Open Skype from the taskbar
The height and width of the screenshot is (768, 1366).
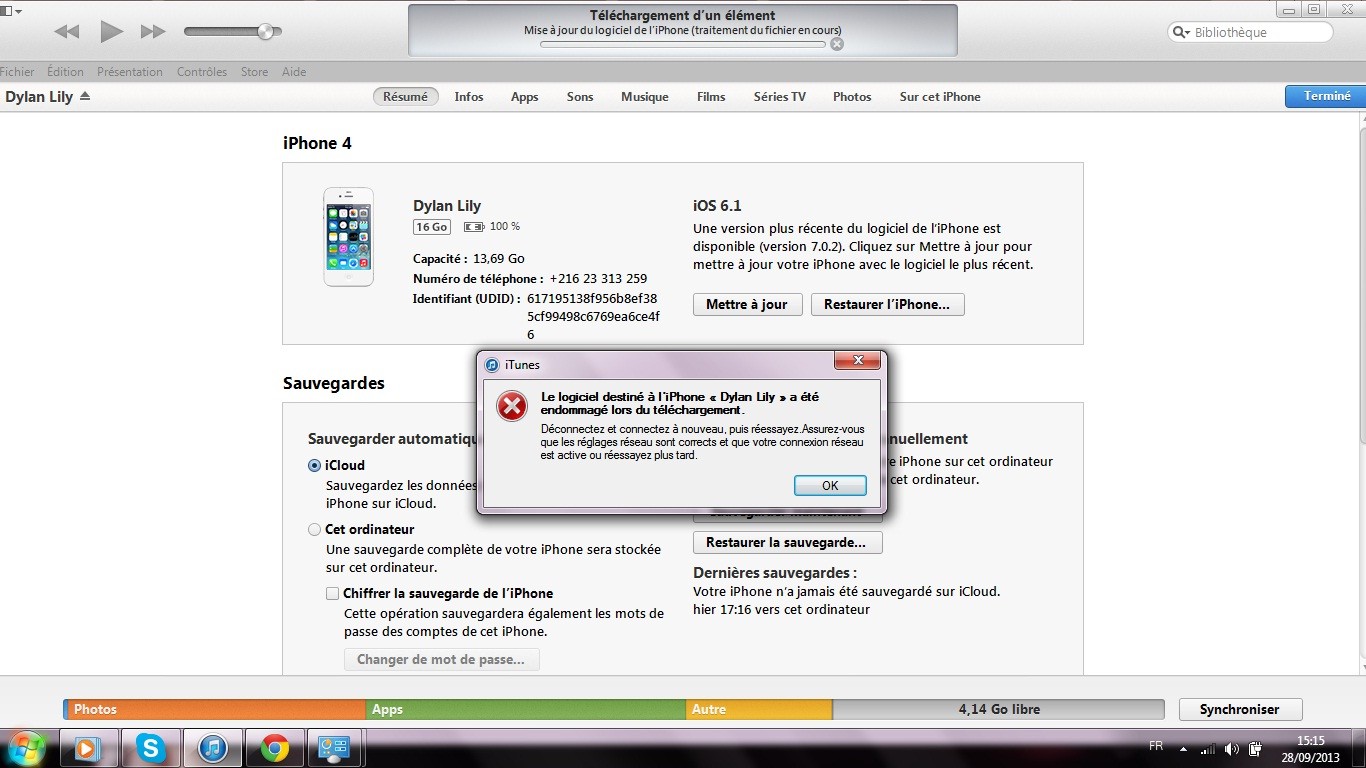coord(151,747)
